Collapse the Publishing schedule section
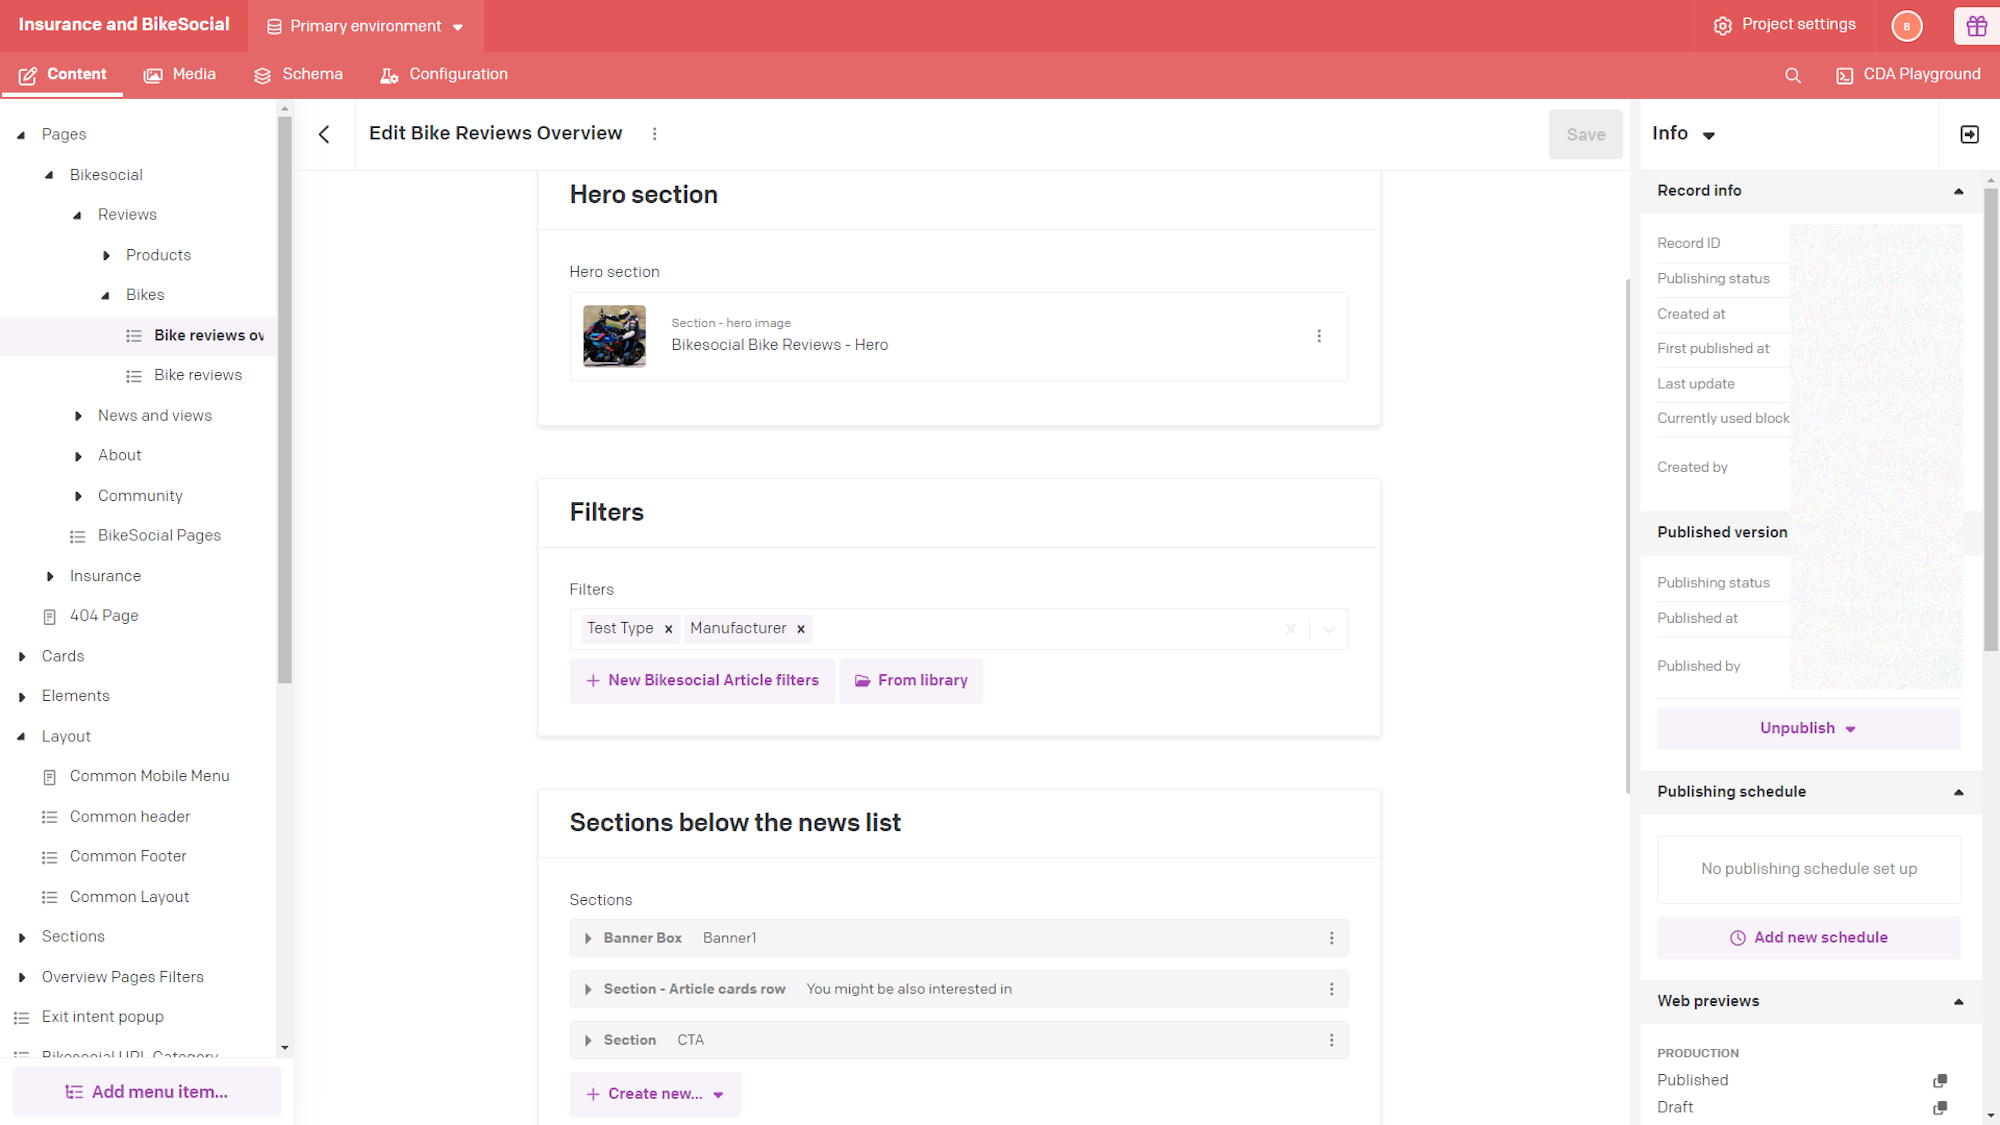Viewport: 2000px width, 1125px height. [1958, 792]
